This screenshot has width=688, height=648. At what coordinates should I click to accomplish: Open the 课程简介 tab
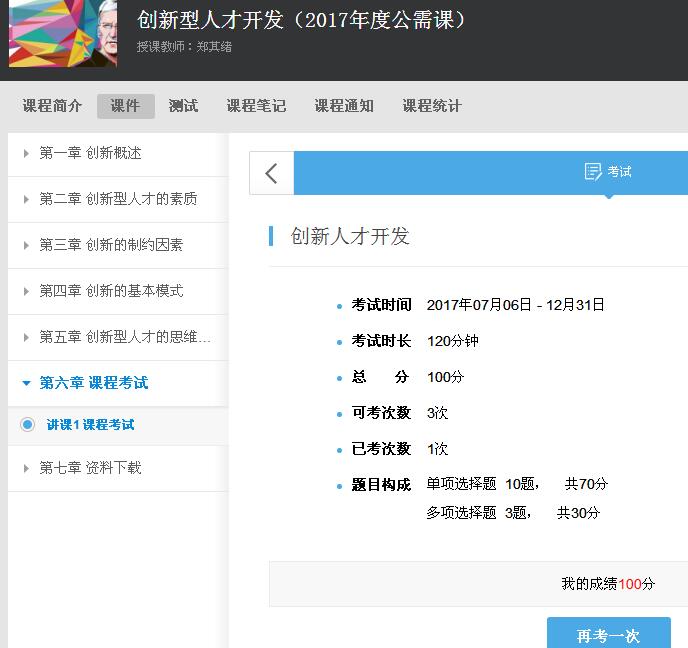[52, 106]
